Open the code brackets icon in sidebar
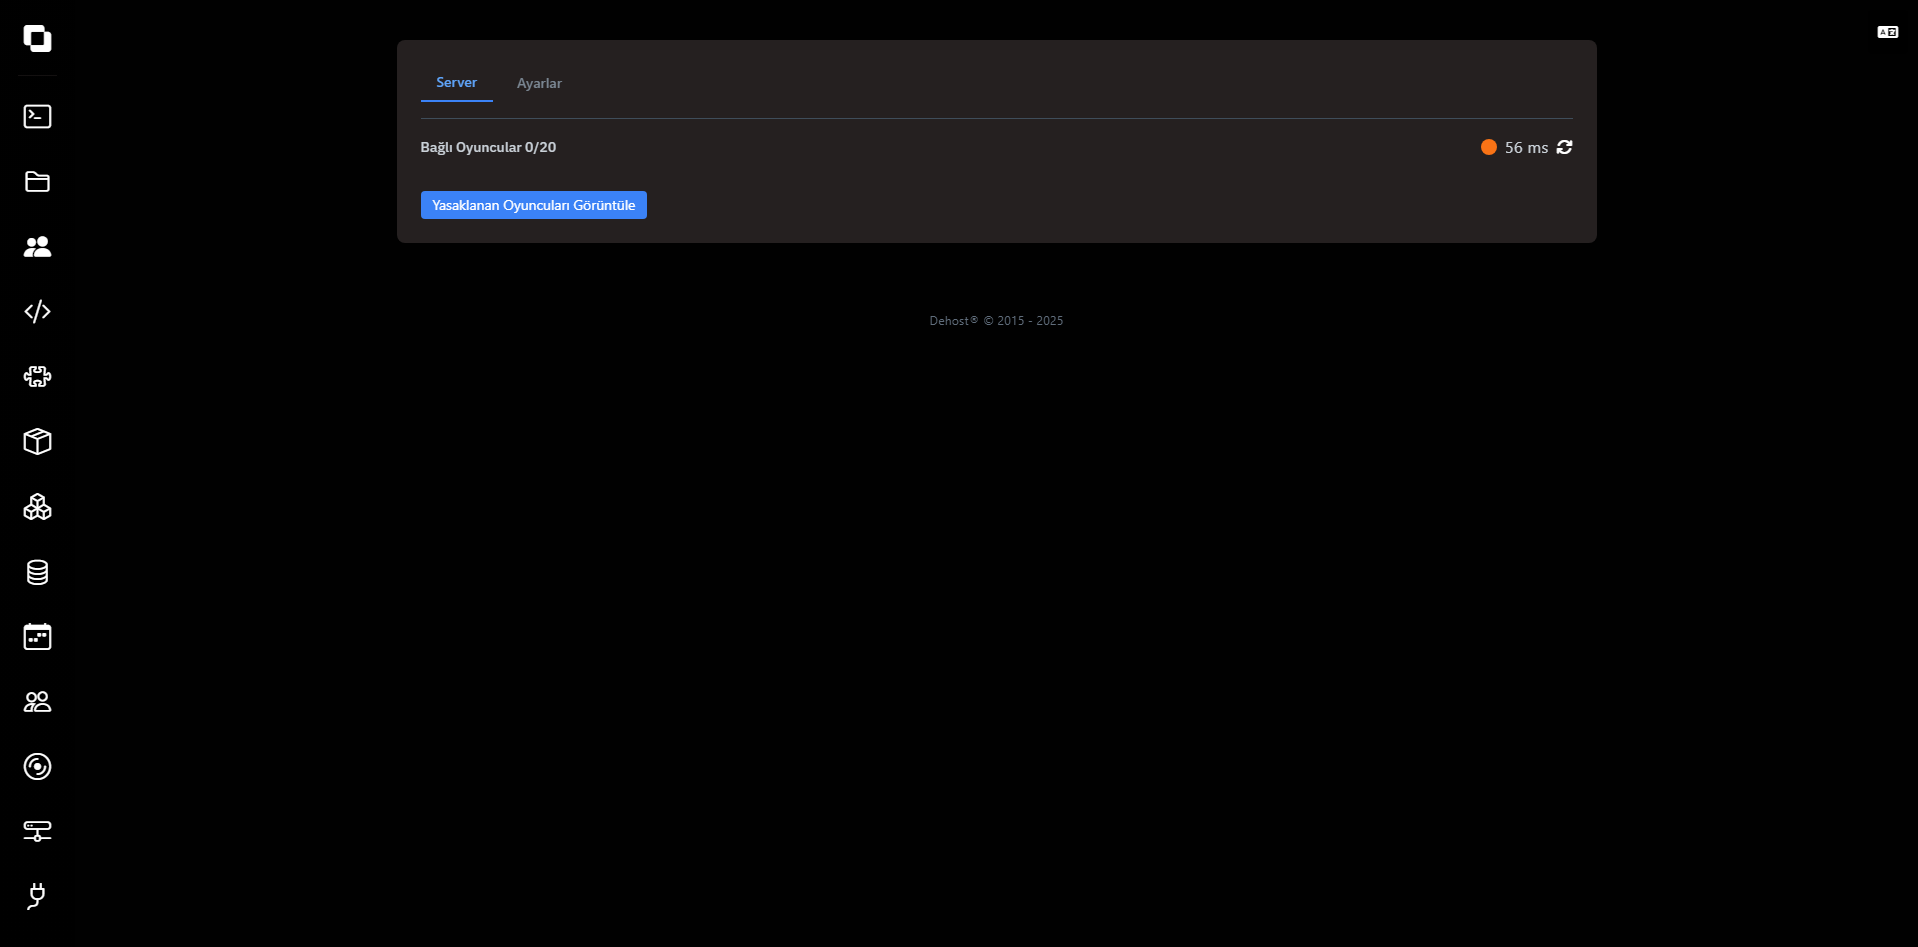Viewport: 1918px width, 947px height. (37, 312)
